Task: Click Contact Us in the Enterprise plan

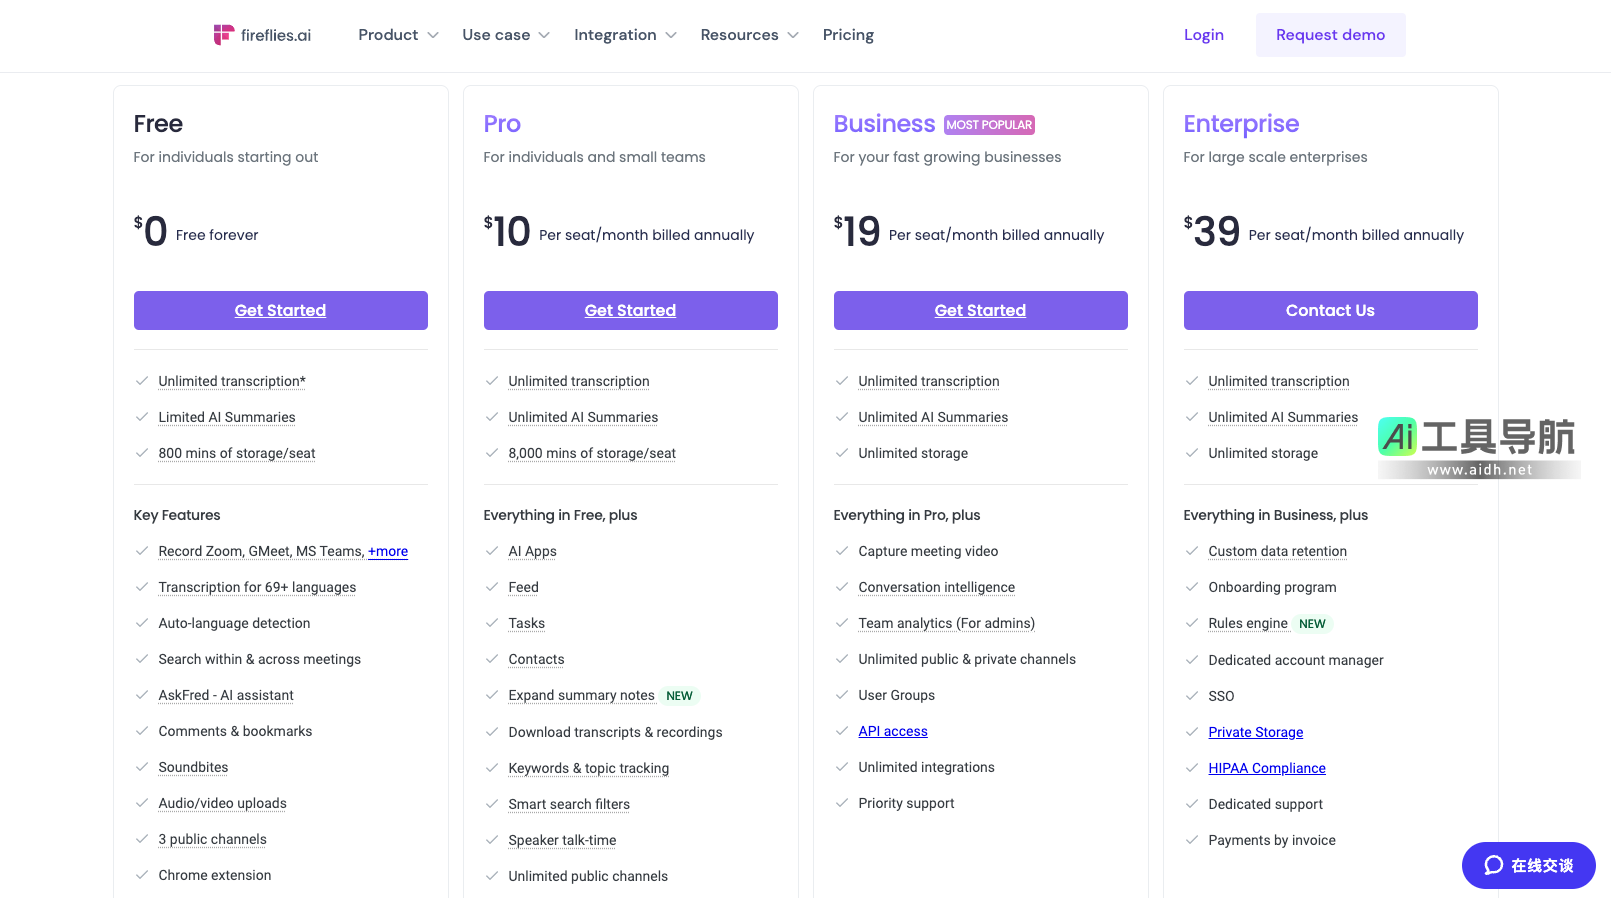Action: coord(1330,310)
